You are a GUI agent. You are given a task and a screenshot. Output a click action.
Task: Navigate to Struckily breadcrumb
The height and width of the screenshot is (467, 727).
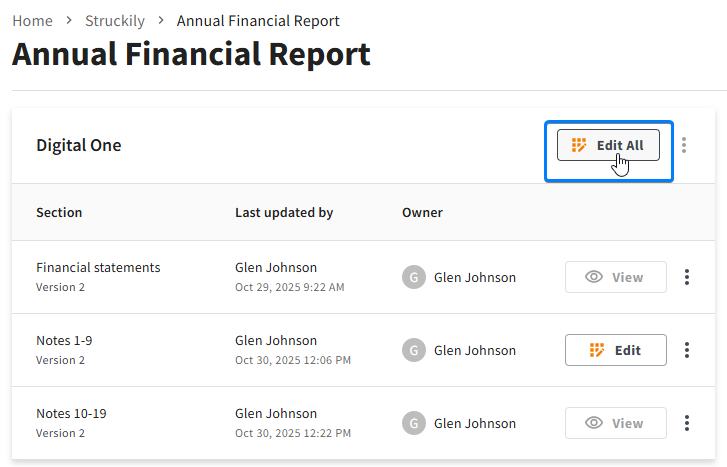(x=115, y=21)
